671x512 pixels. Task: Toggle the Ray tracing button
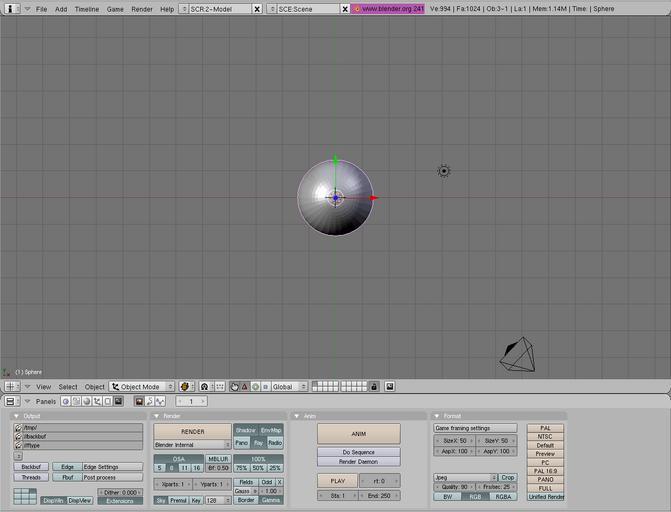(258, 442)
